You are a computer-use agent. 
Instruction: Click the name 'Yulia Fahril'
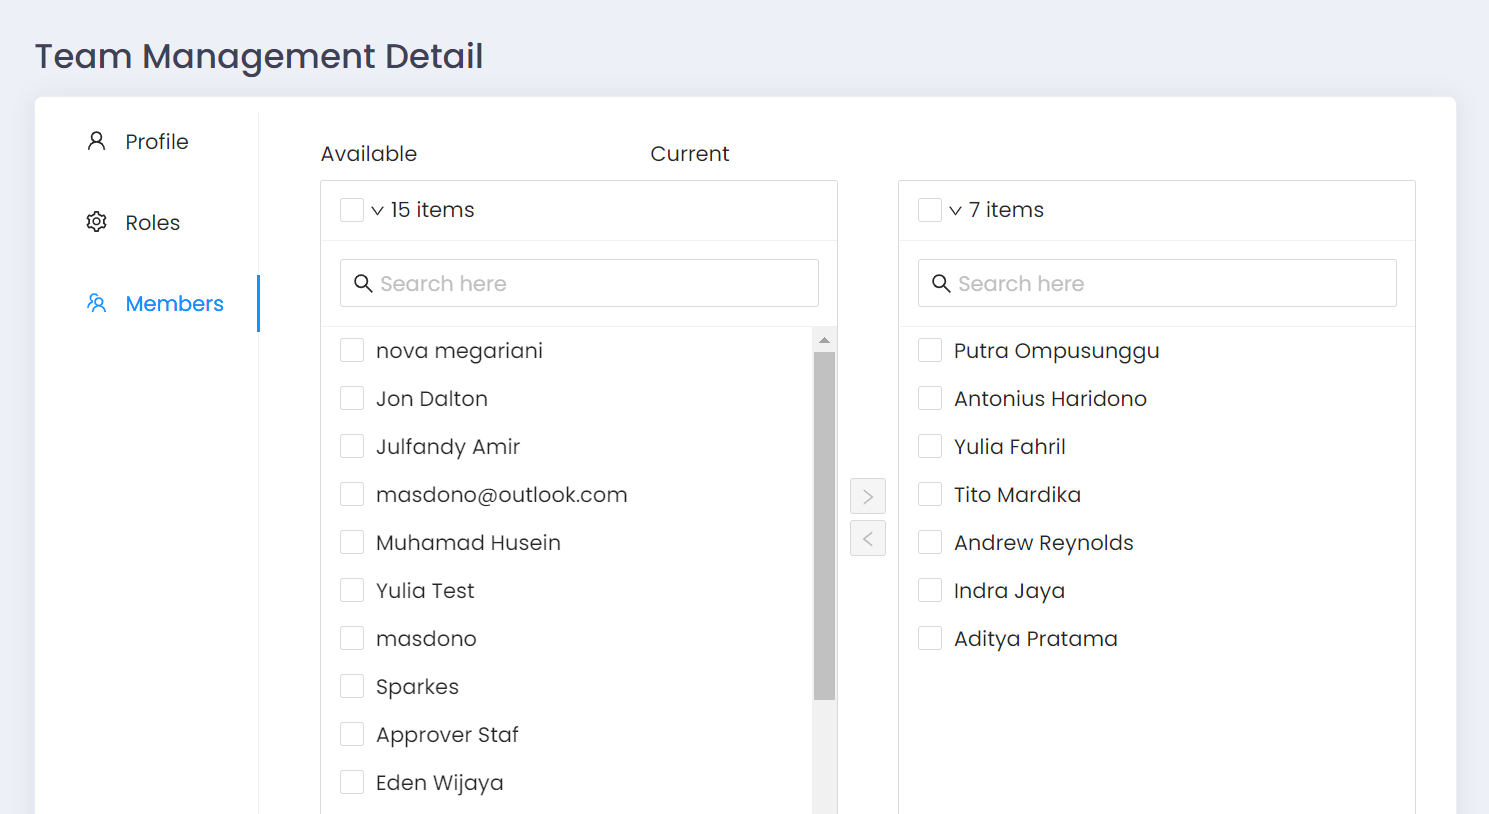click(x=1010, y=447)
